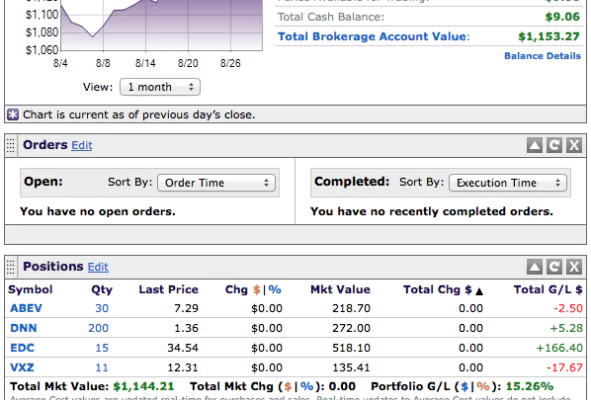This screenshot has height=400, width=591.
Task: Click the Edit link beside Positions
Action: pyautogui.click(x=98, y=267)
